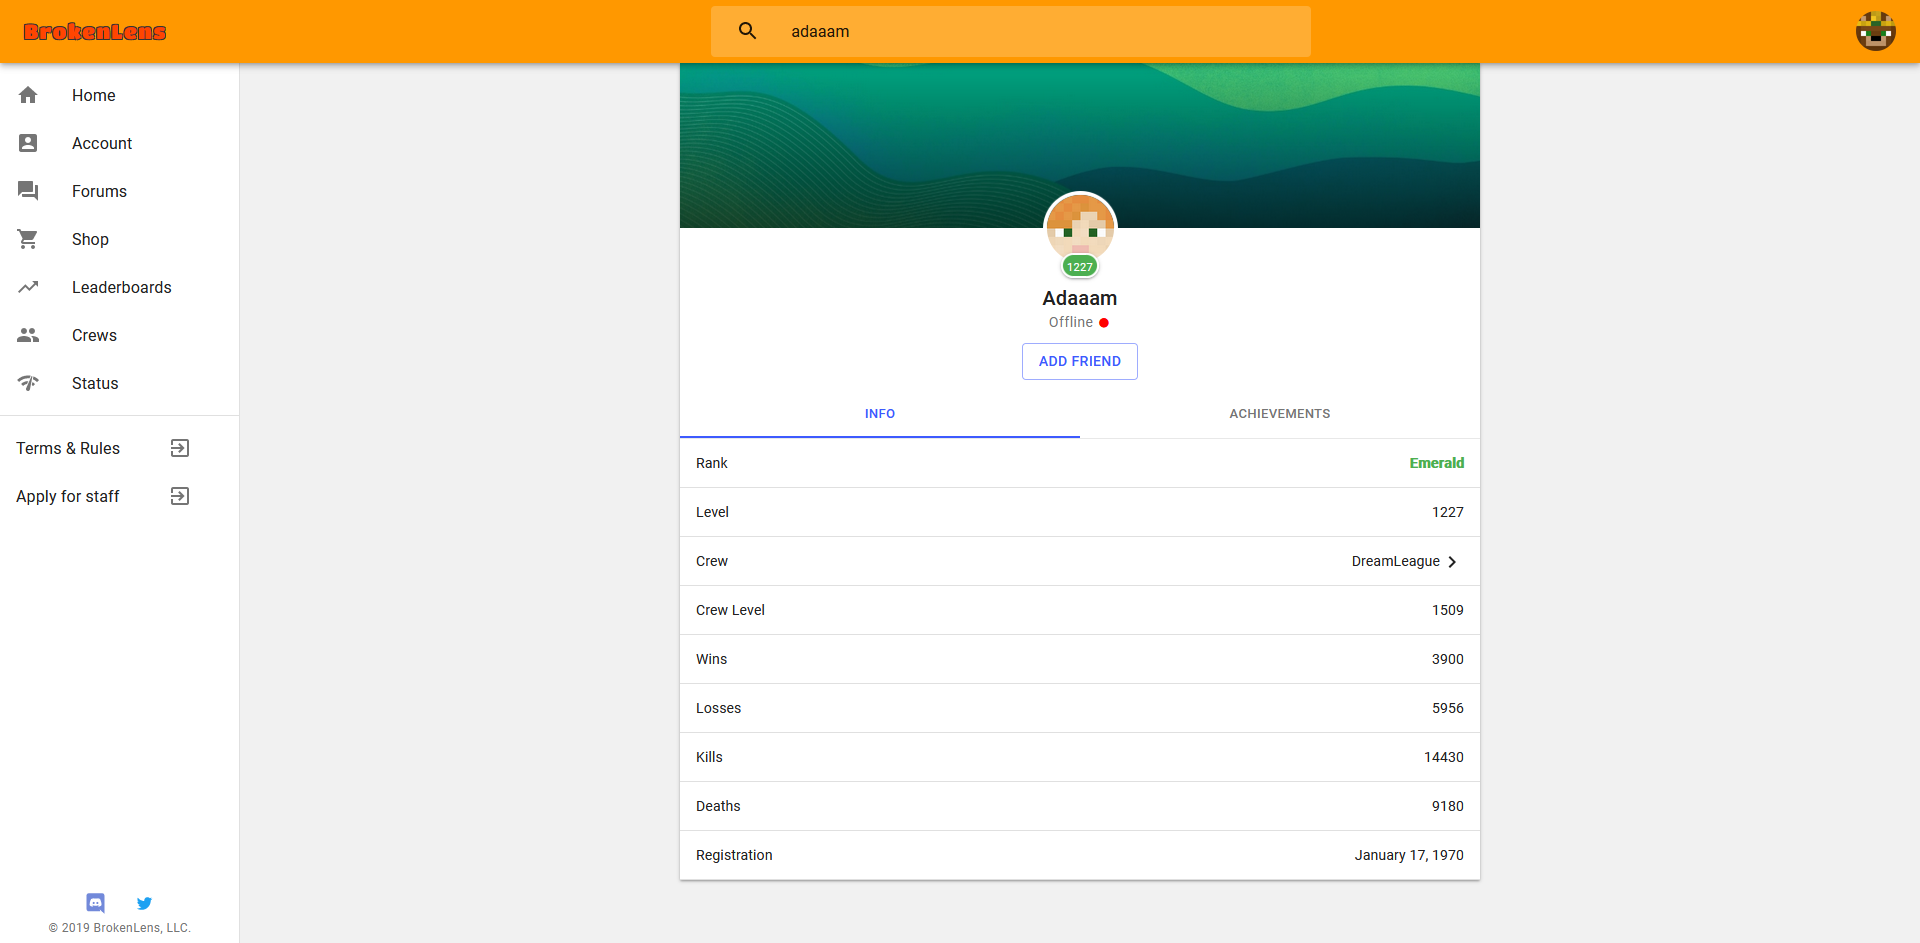View the Leaderboards trend icon
The width and height of the screenshot is (1920, 943).
pyautogui.click(x=28, y=287)
